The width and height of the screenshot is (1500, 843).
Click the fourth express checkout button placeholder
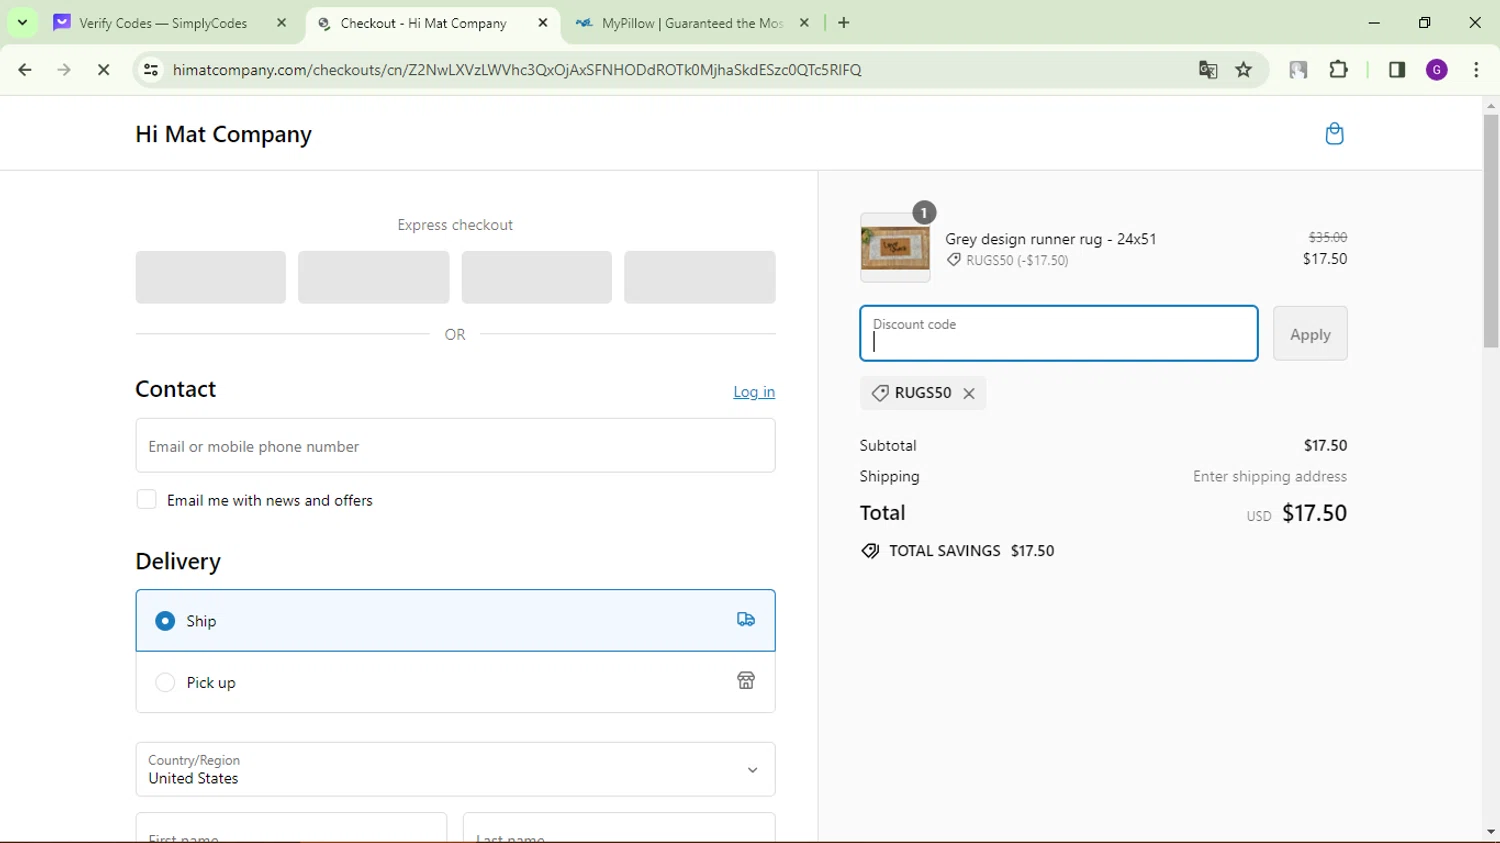(x=700, y=277)
